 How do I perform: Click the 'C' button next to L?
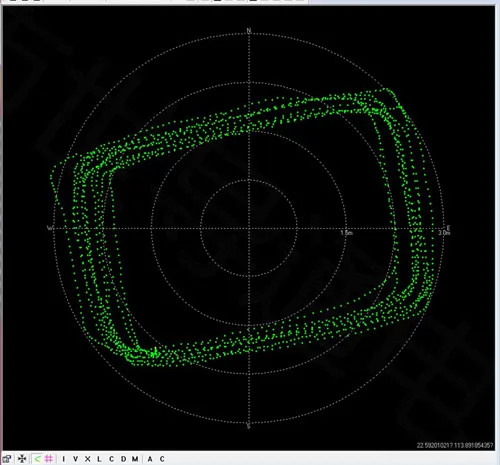point(111,459)
